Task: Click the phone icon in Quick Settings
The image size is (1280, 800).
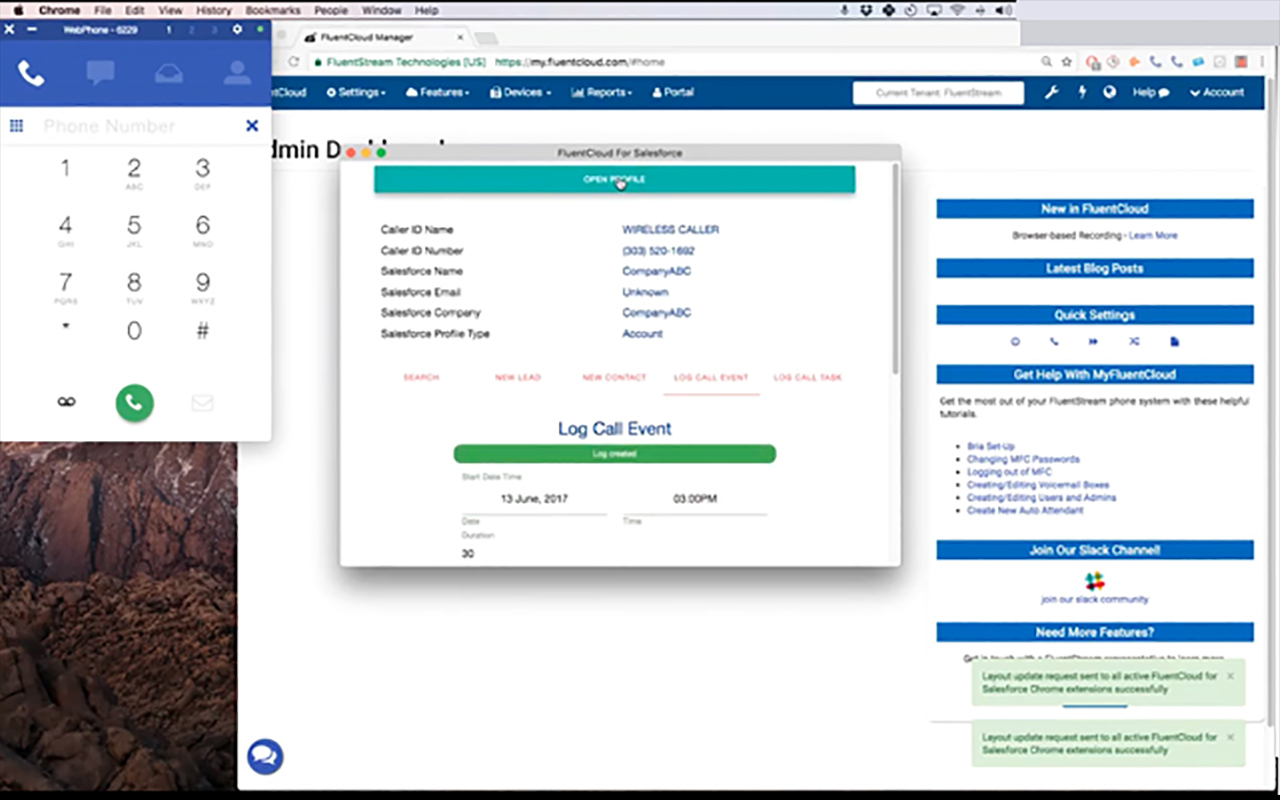Action: (1054, 342)
